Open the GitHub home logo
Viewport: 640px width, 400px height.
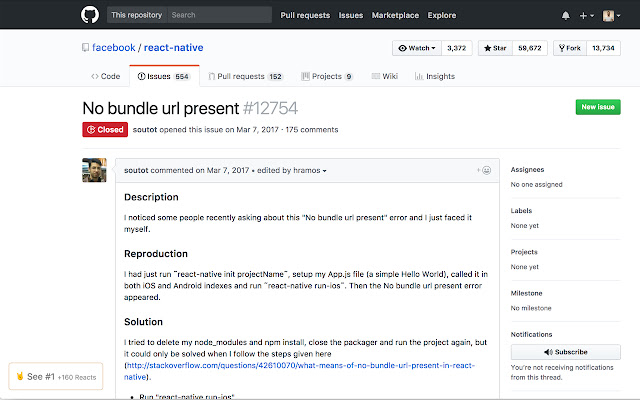pyautogui.click(x=90, y=15)
